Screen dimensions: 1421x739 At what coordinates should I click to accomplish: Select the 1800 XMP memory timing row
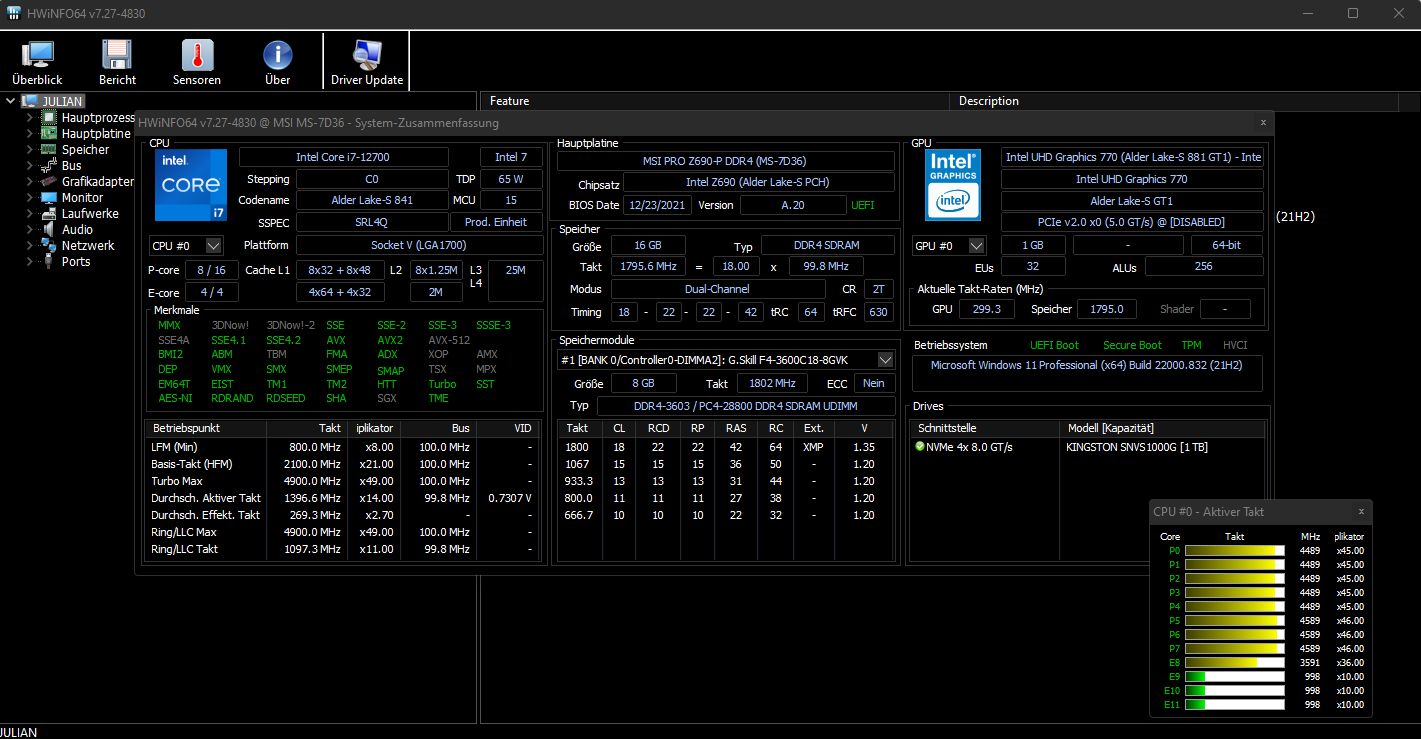click(726, 447)
